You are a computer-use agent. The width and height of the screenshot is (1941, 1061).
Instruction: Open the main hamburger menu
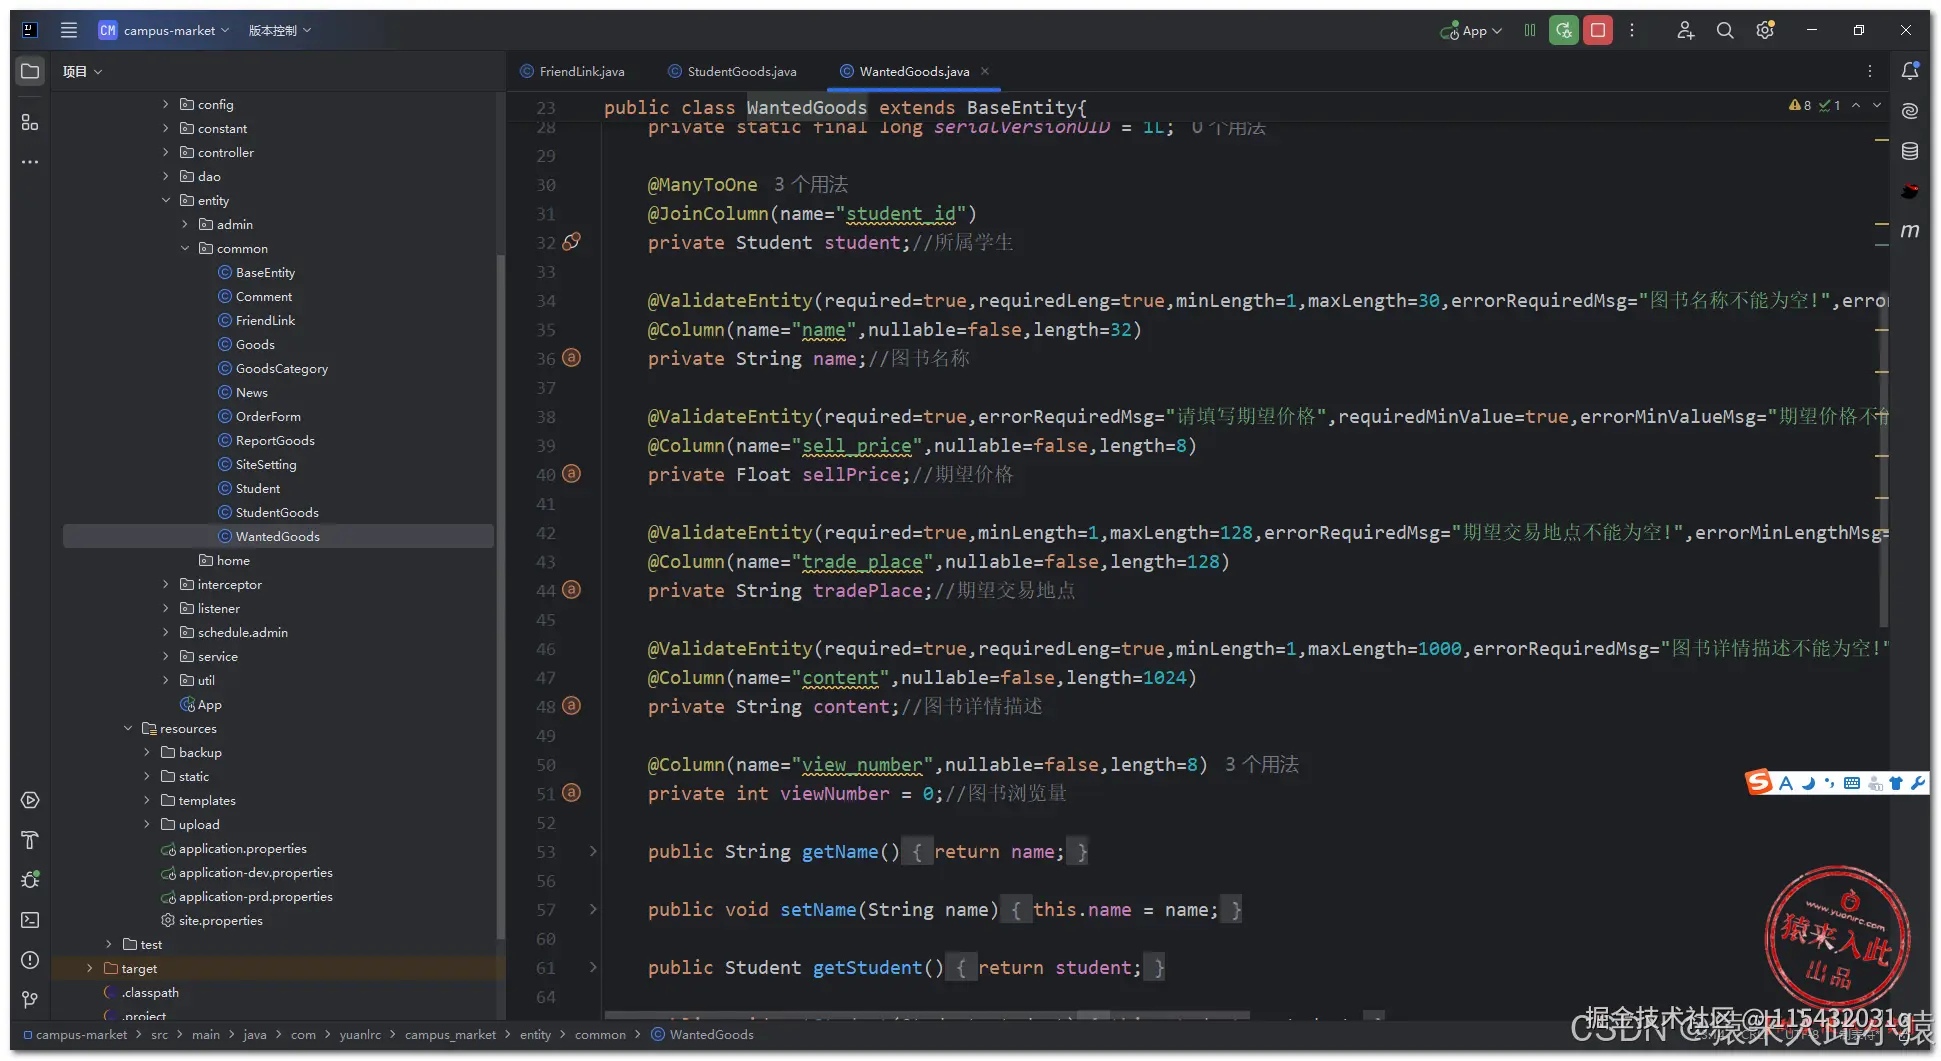[69, 30]
